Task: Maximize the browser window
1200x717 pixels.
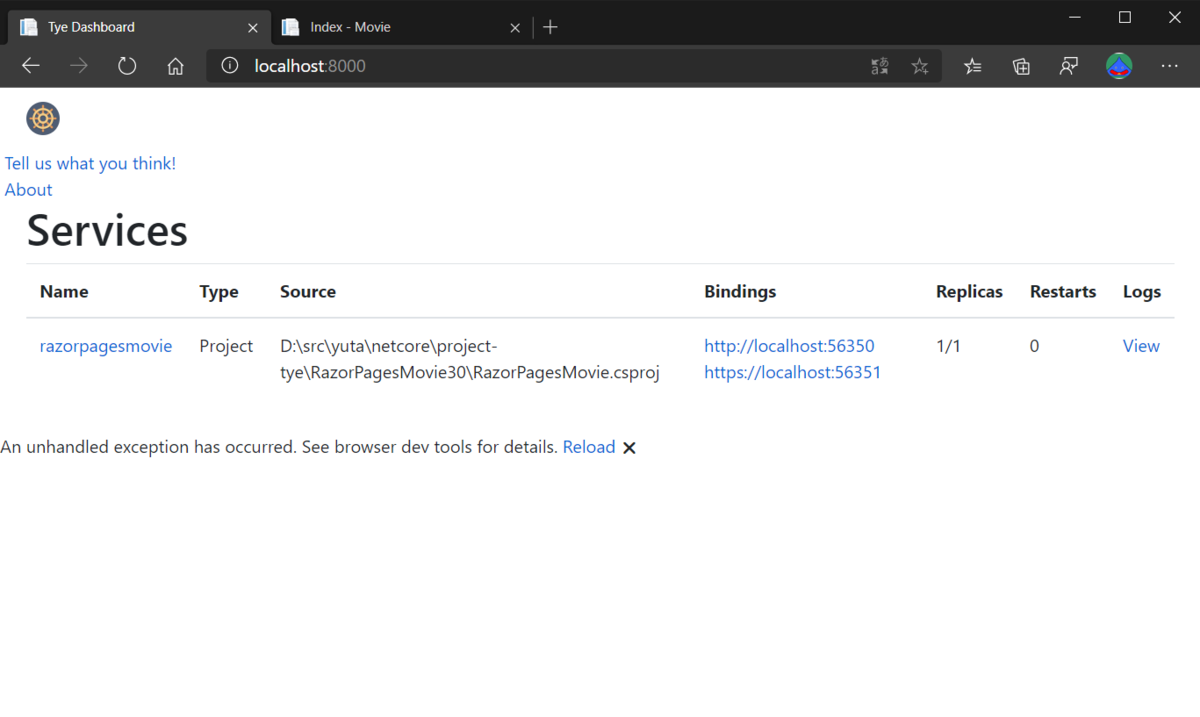Action: [1125, 17]
